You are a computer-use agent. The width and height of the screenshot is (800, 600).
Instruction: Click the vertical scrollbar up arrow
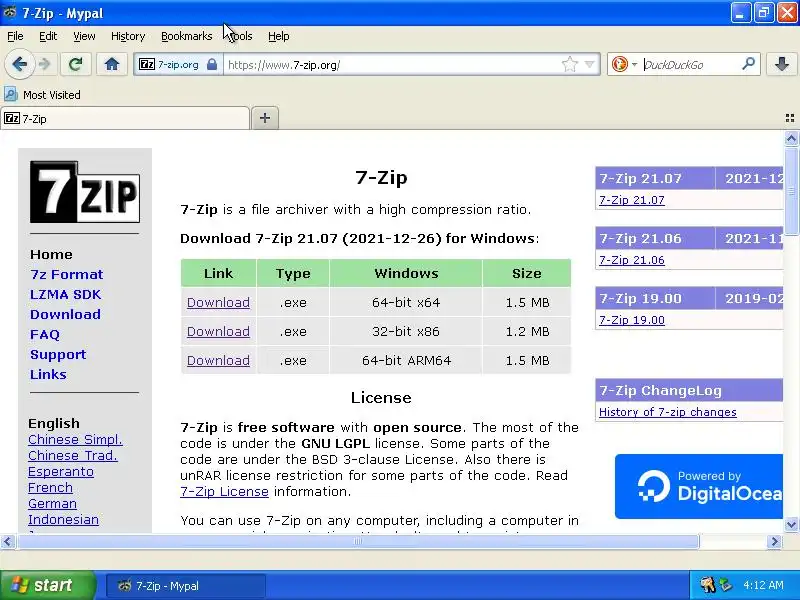(x=791, y=138)
